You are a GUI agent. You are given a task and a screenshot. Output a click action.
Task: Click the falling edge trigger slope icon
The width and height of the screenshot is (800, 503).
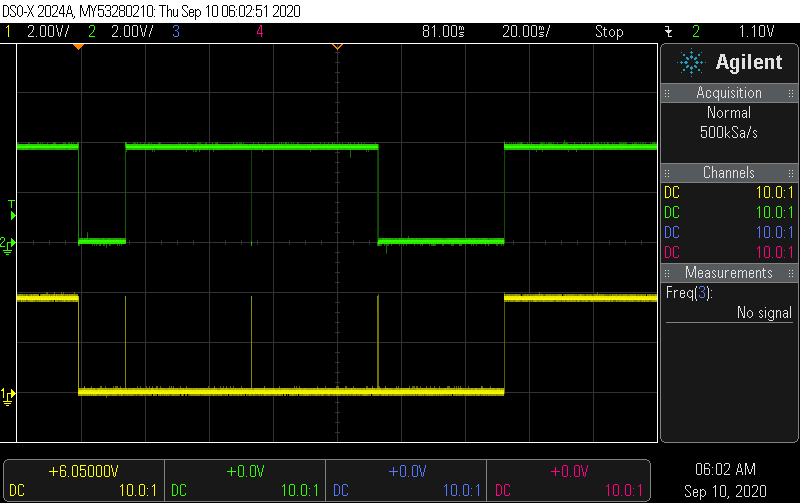tap(668, 32)
